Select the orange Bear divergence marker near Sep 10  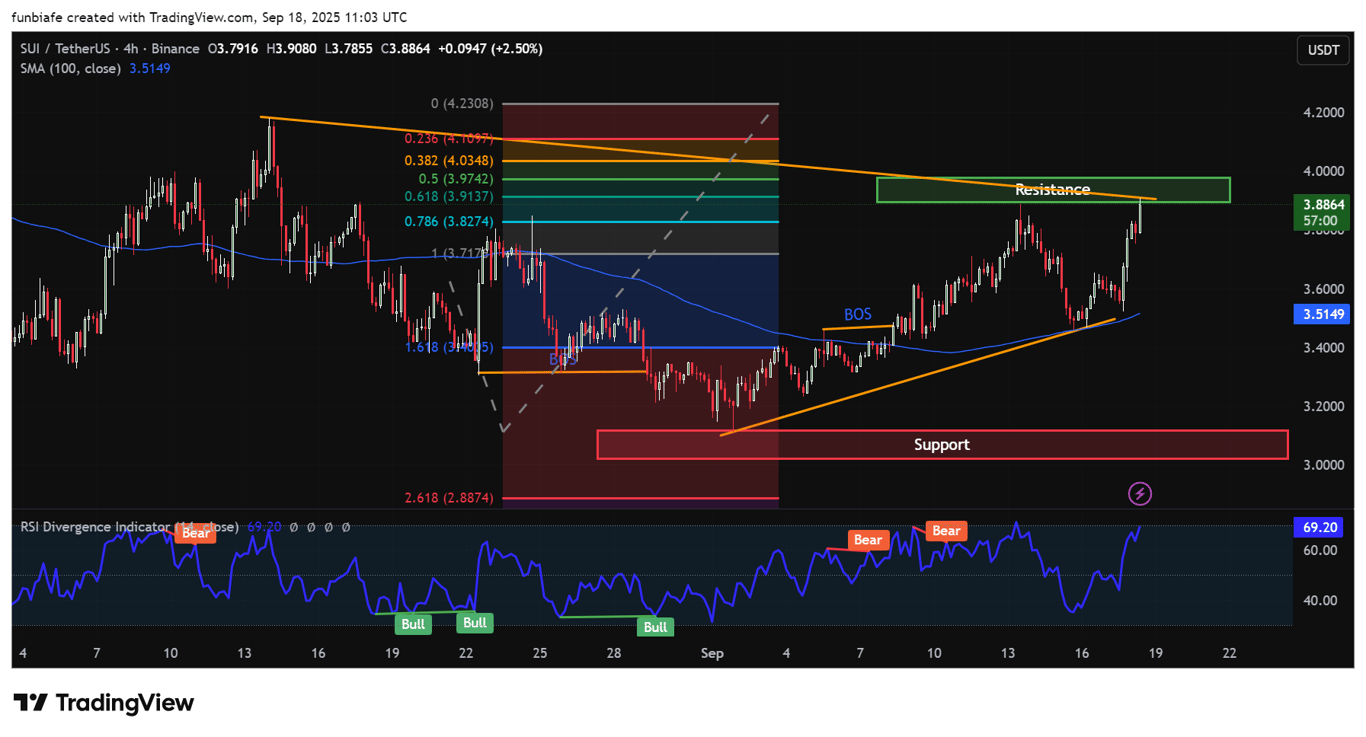coord(944,531)
